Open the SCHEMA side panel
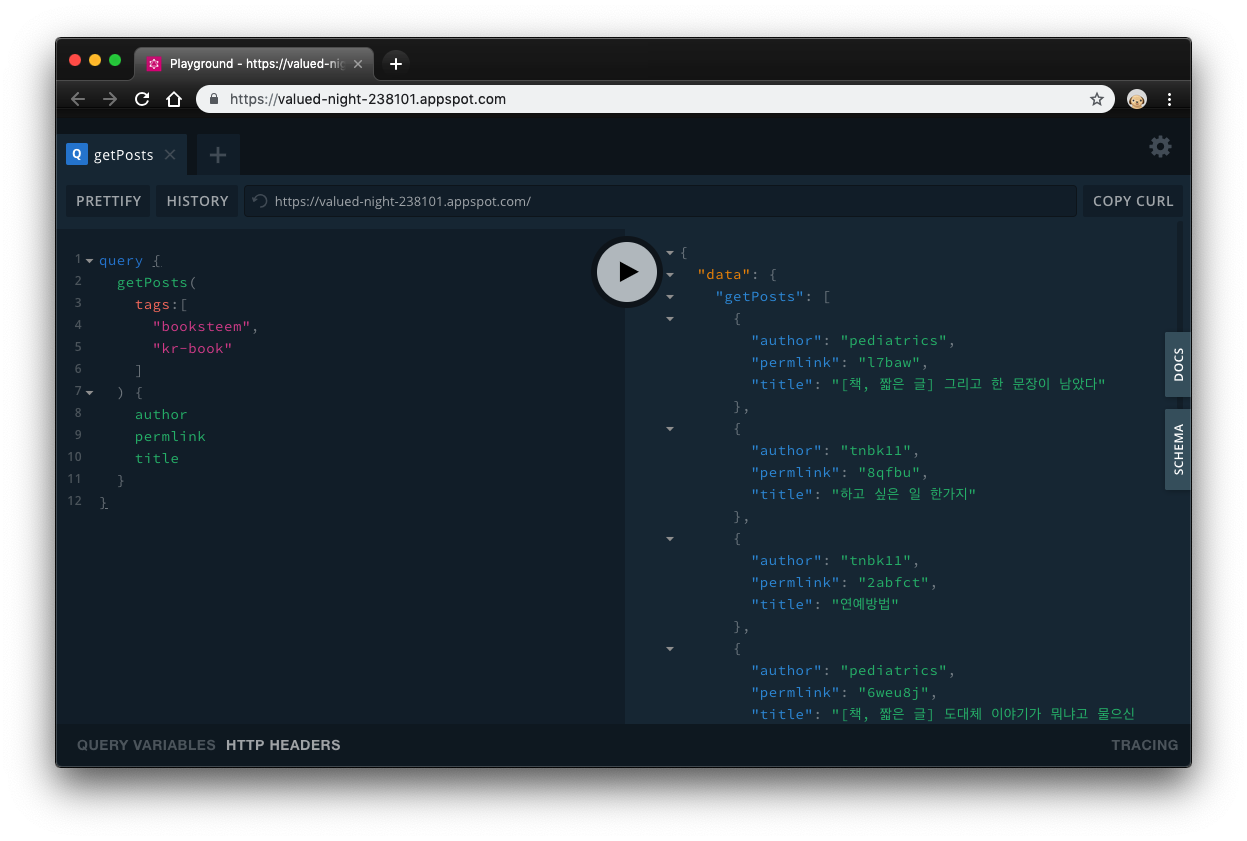The height and width of the screenshot is (841, 1247). 1178,450
